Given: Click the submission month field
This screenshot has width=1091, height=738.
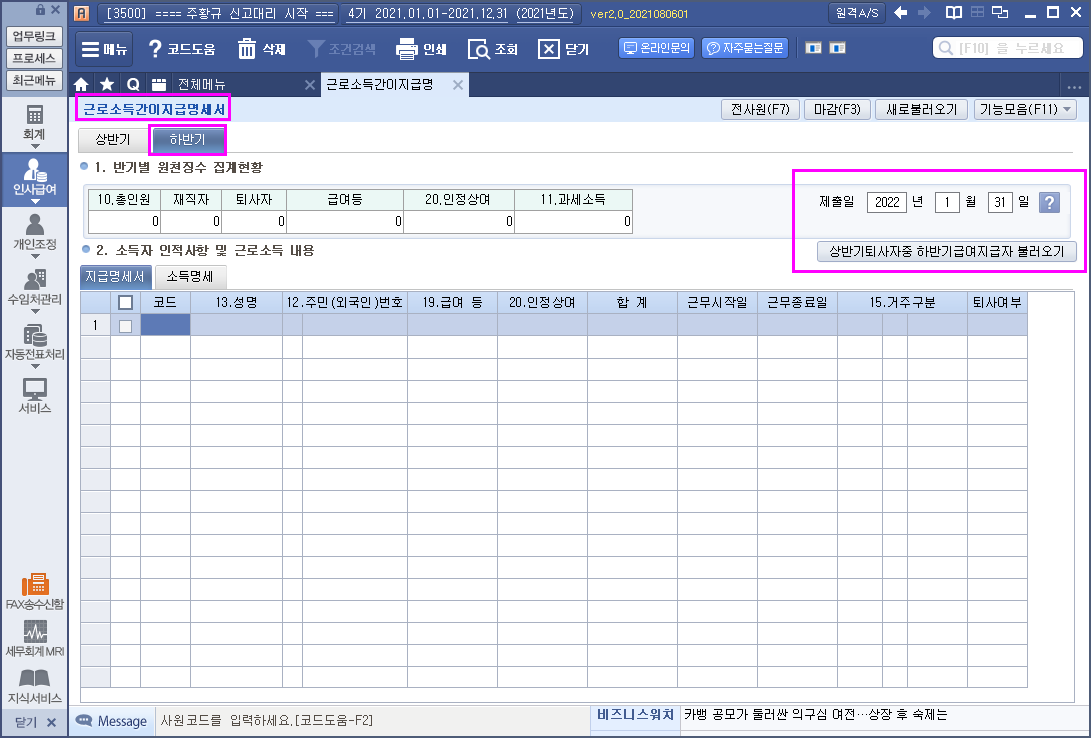Looking at the screenshot, I should click(947, 202).
